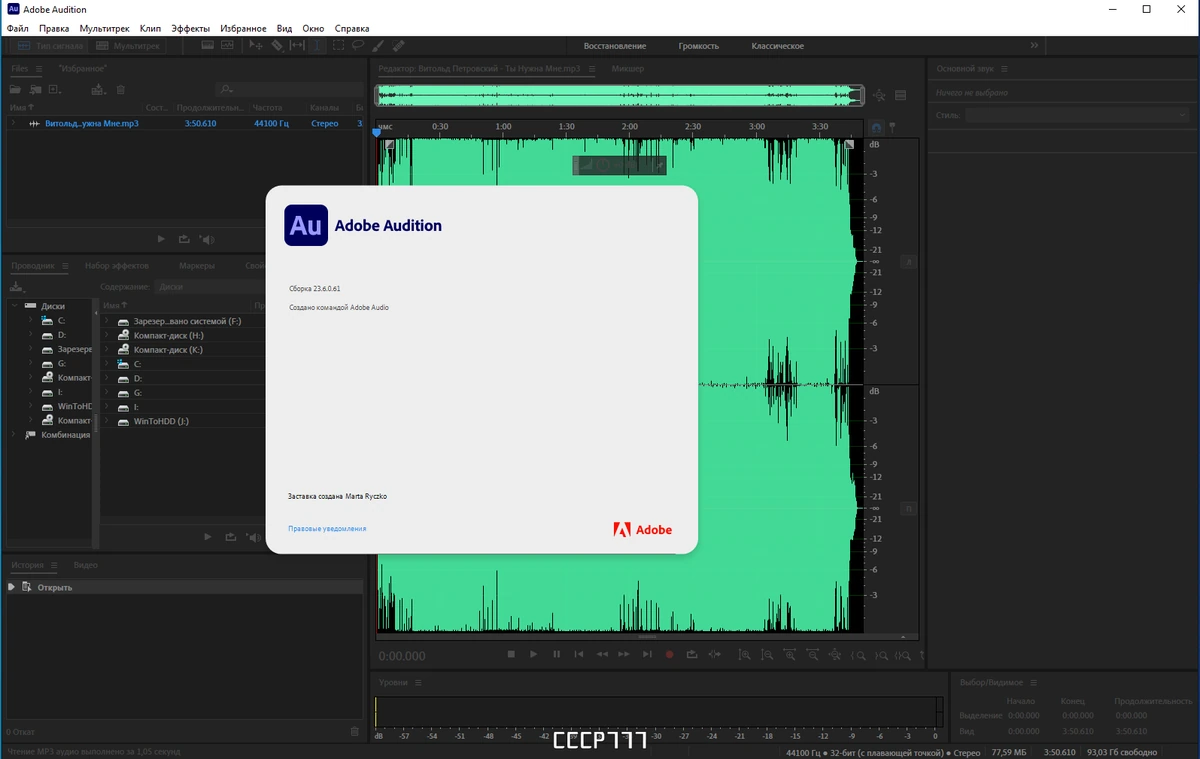Select the Slip tool in toolbar

(297, 45)
